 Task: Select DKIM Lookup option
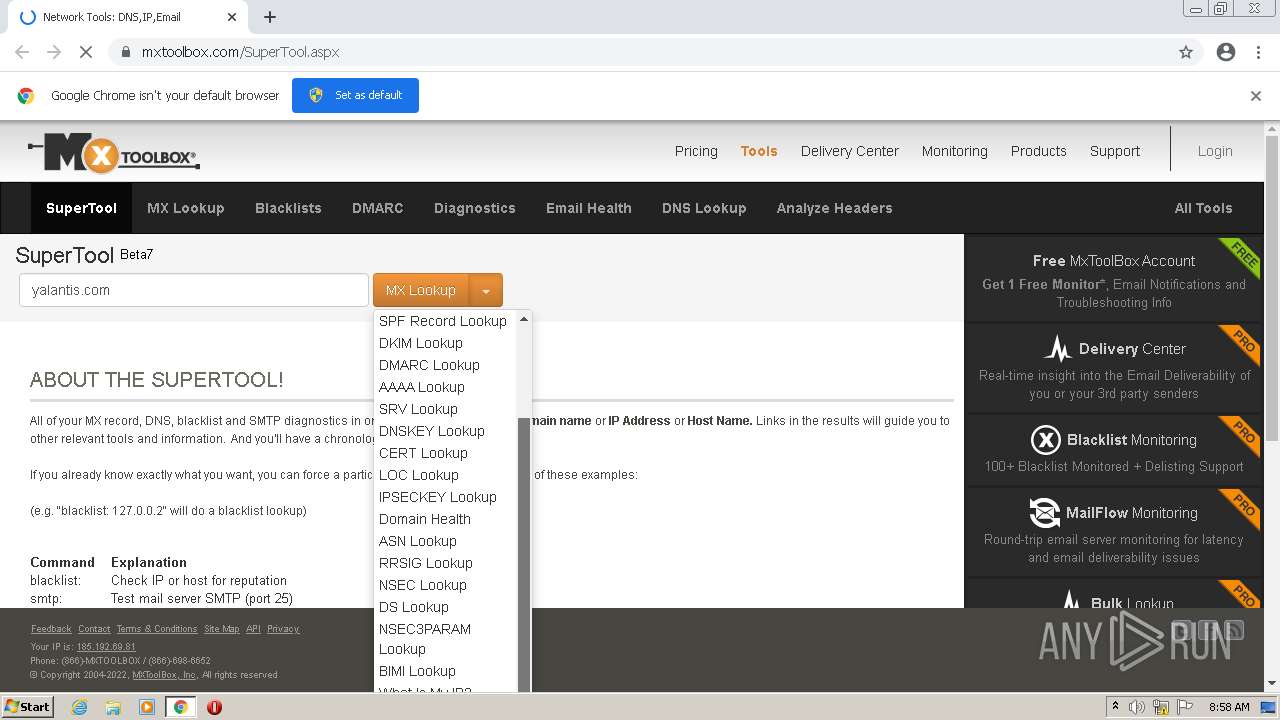coord(421,343)
